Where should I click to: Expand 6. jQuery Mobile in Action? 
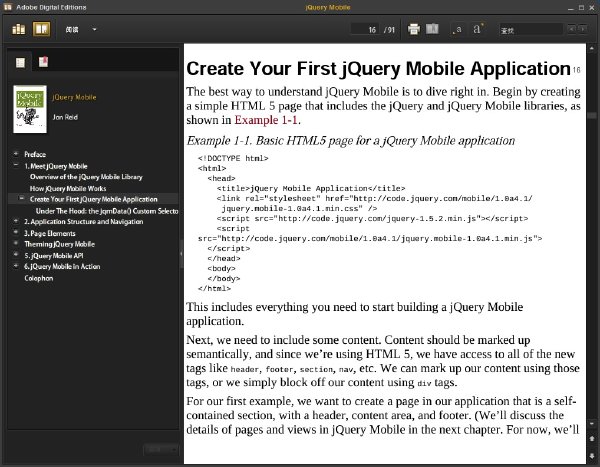pos(16,266)
